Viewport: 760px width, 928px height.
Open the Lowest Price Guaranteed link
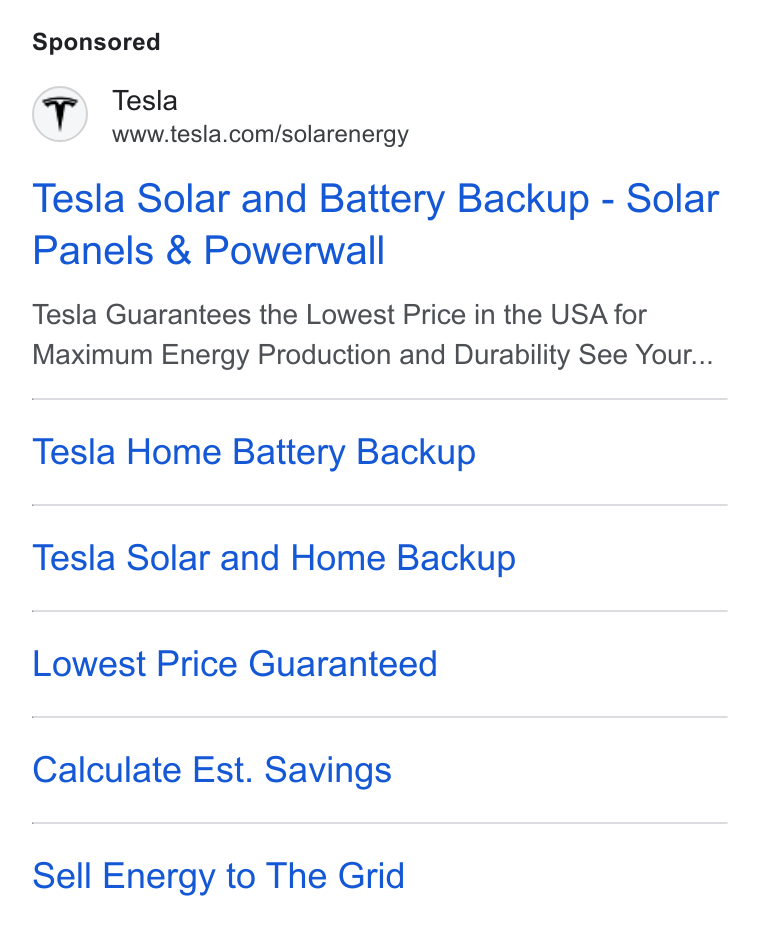click(235, 664)
